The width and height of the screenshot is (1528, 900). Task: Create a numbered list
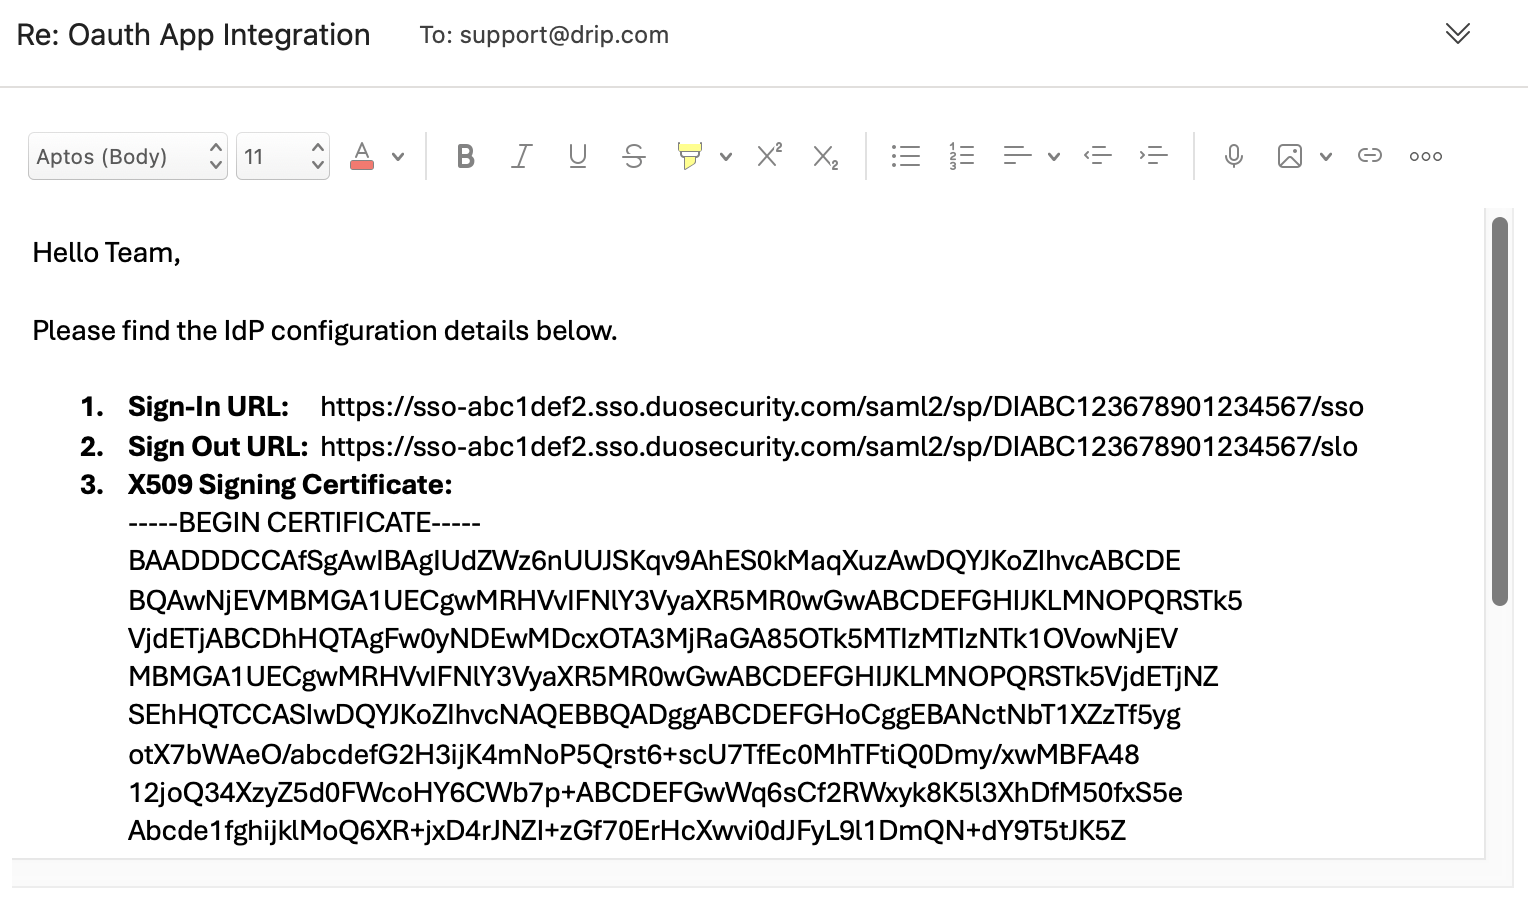pyautogui.click(x=961, y=155)
